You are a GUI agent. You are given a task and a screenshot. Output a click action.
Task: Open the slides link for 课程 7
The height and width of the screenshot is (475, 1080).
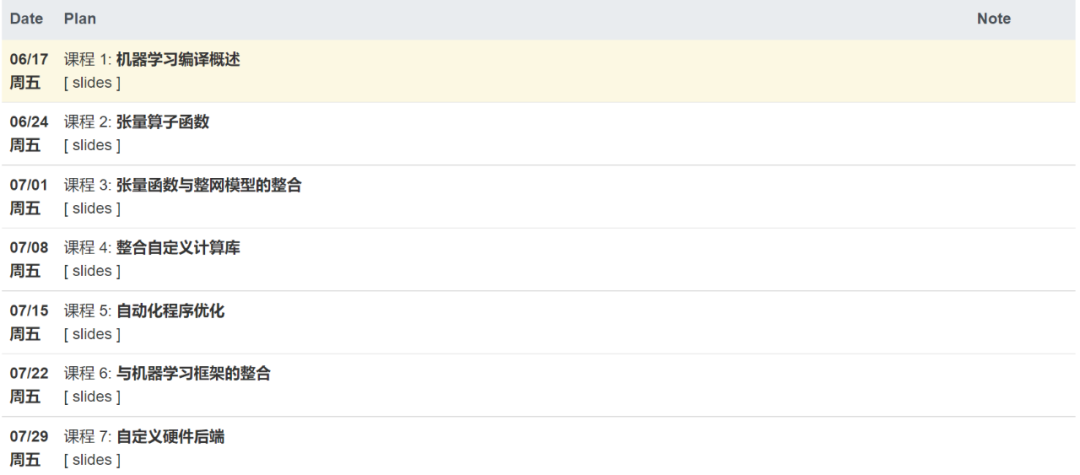pos(92,460)
